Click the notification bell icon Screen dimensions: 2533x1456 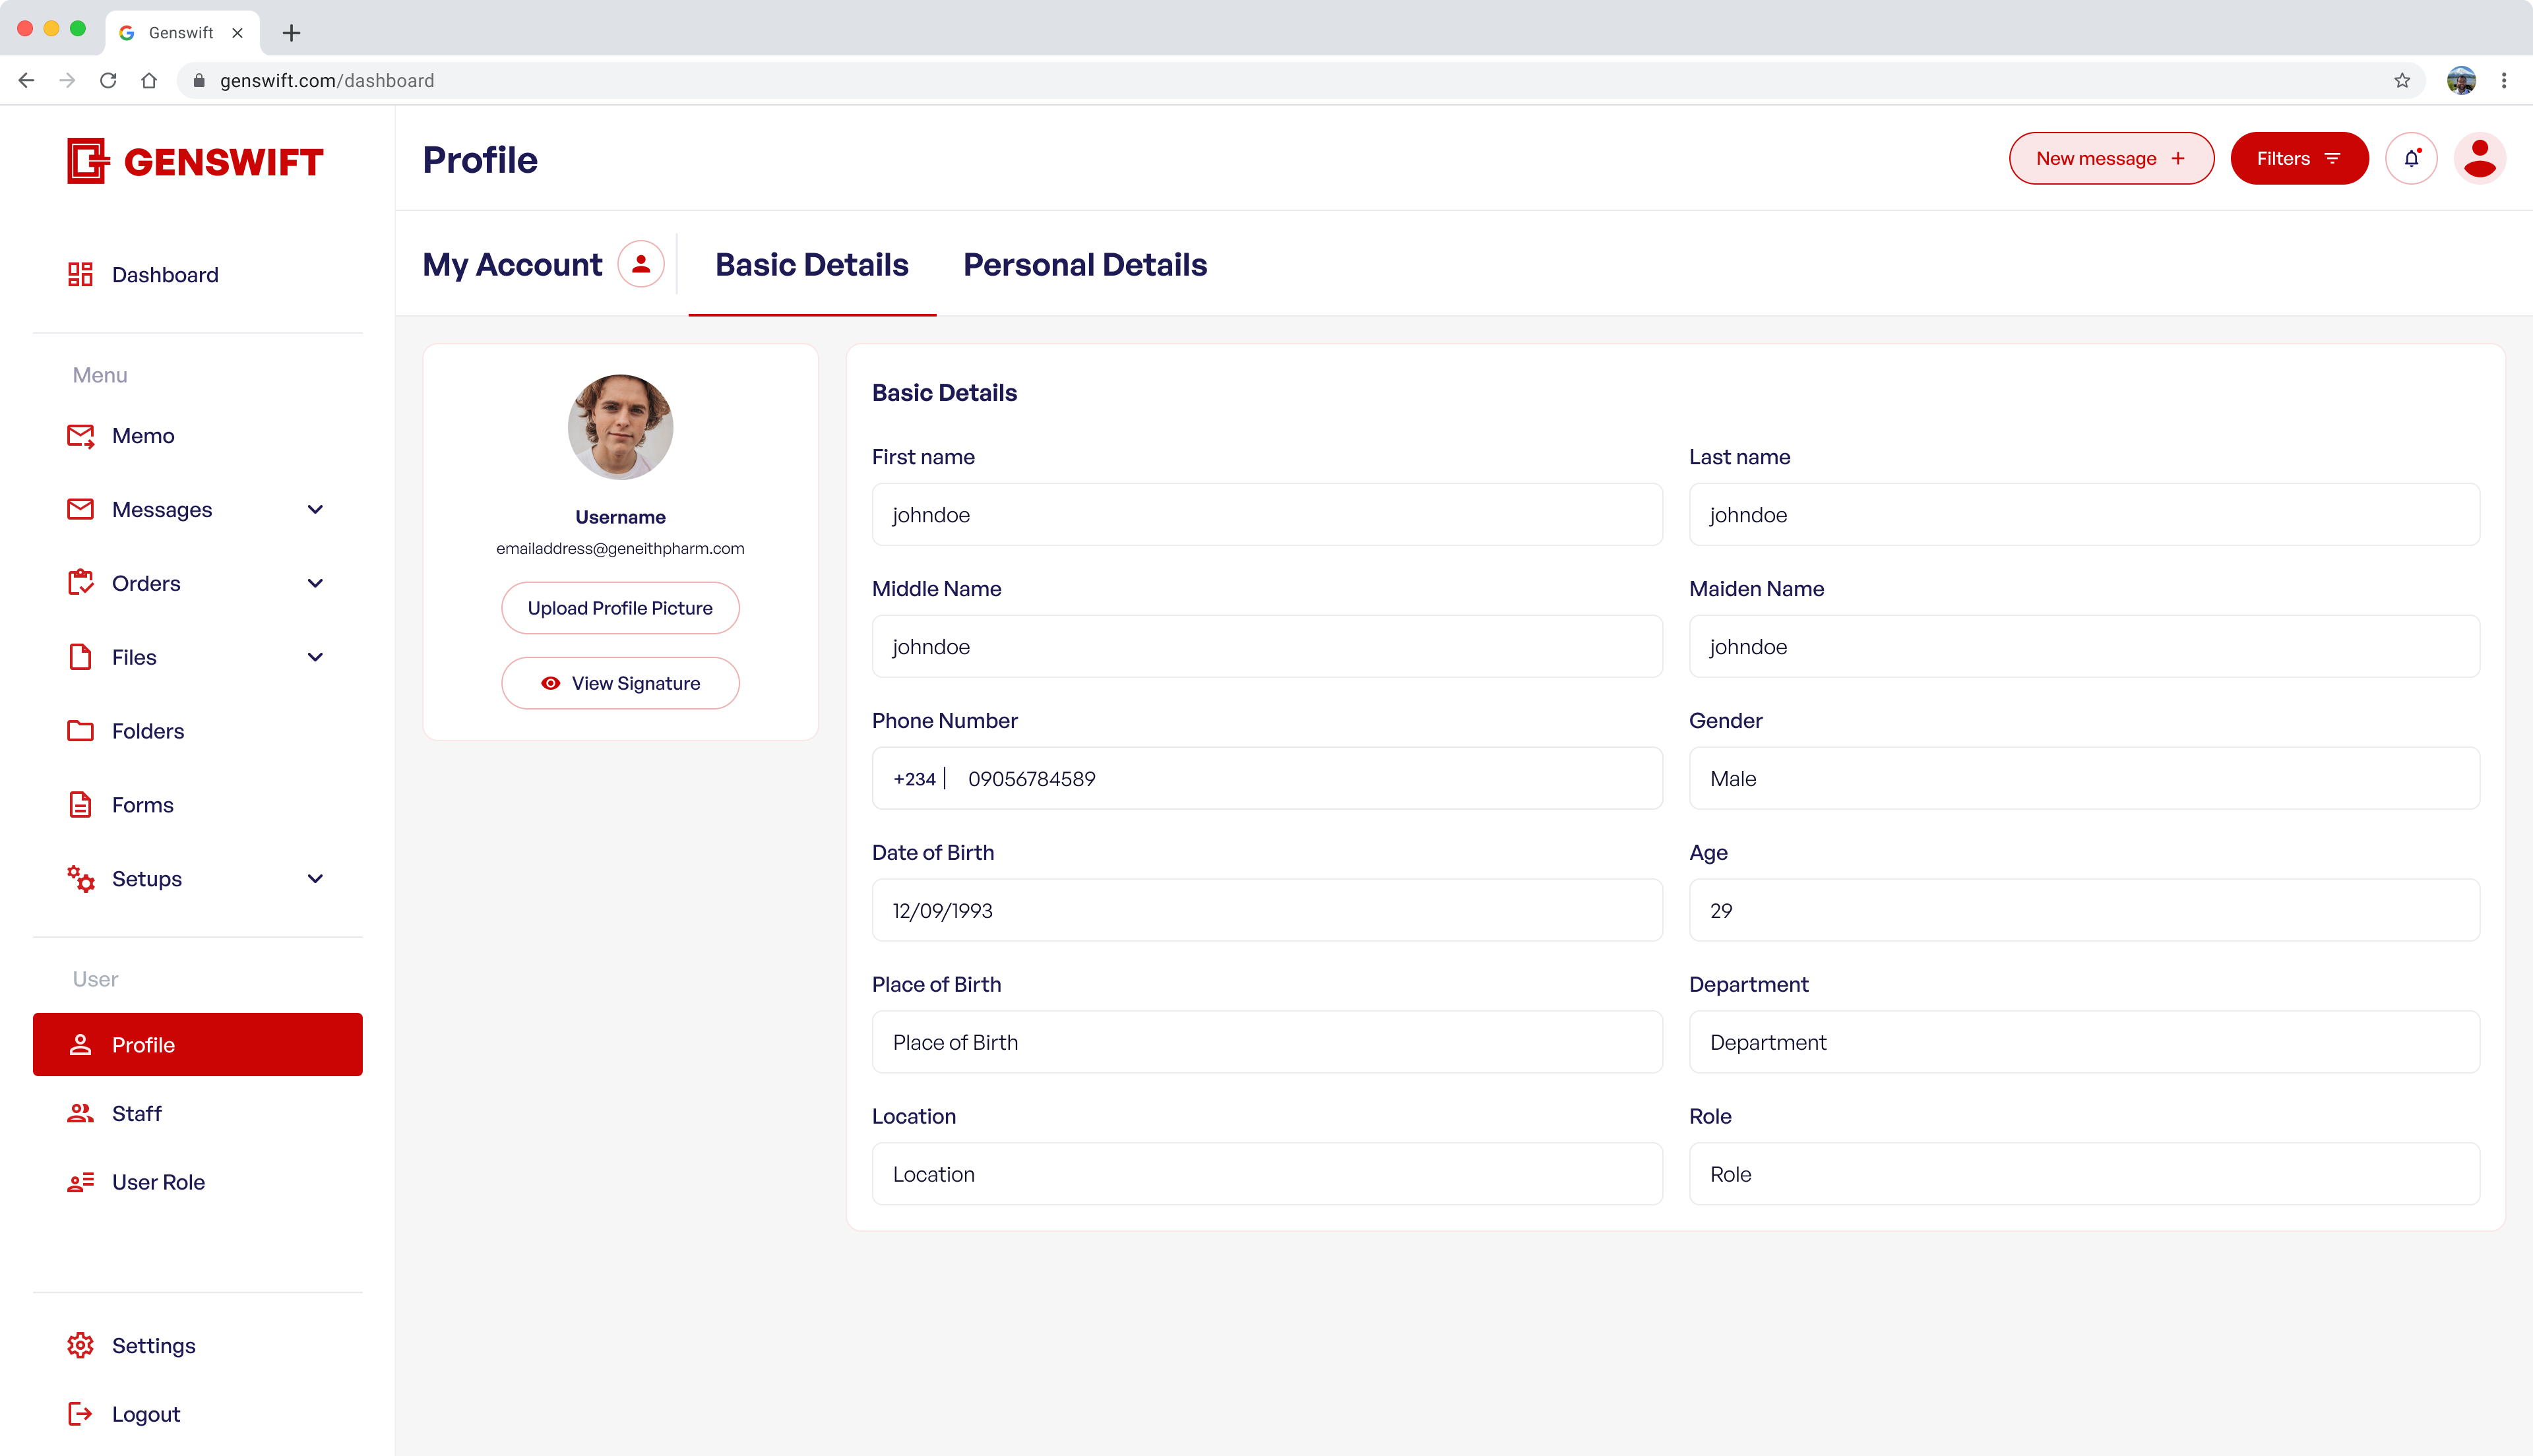point(2411,158)
